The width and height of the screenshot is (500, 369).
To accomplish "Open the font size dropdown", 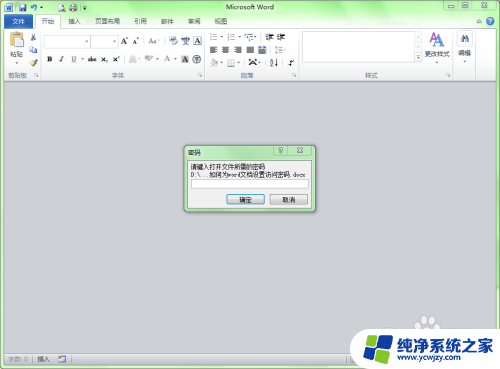I will point(114,41).
